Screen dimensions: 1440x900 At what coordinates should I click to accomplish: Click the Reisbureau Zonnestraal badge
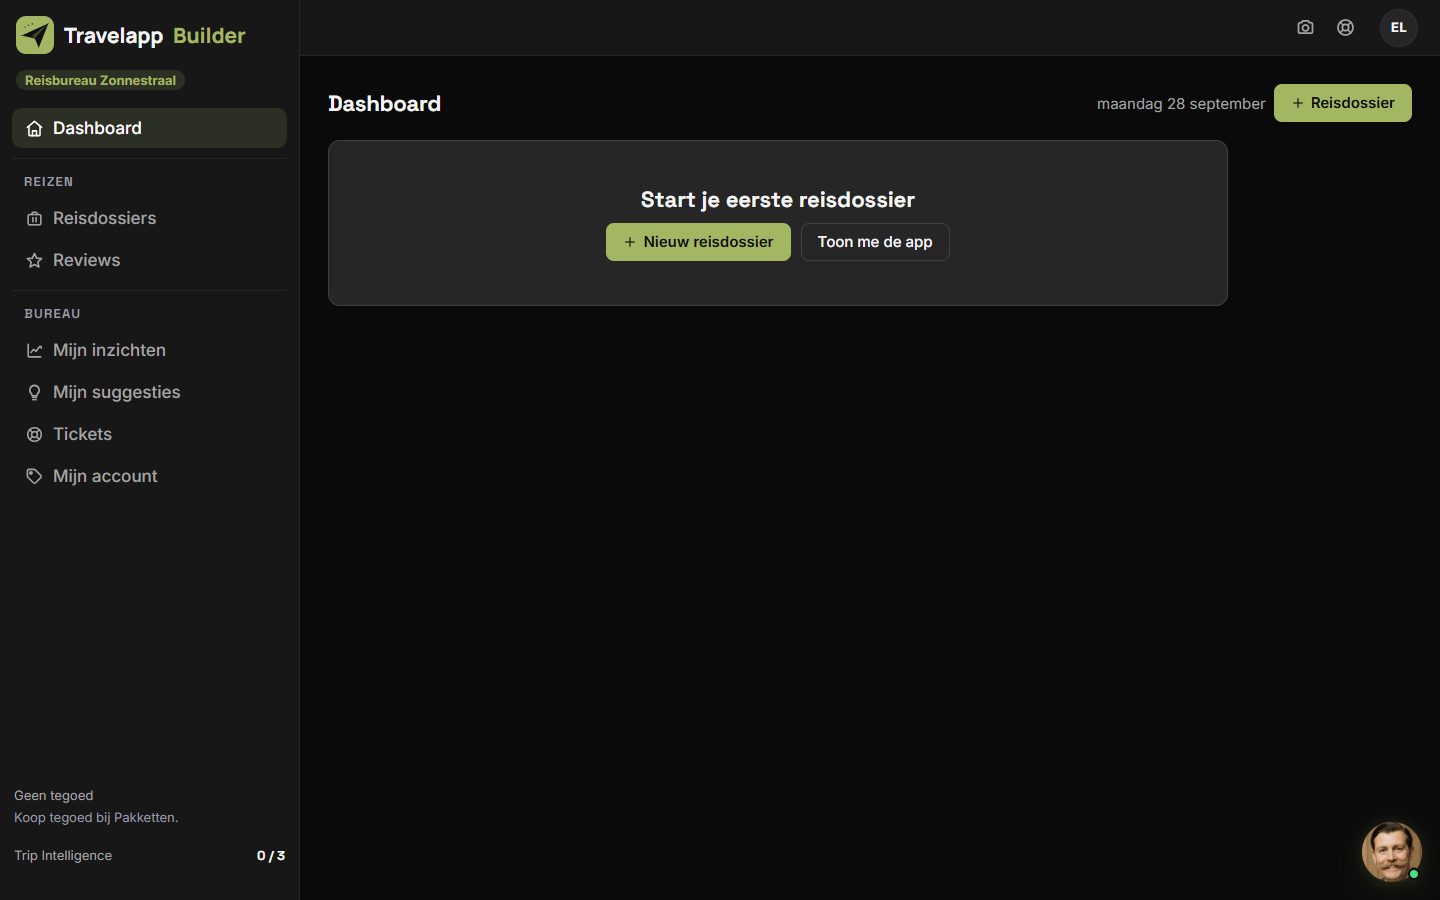click(x=100, y=80)
